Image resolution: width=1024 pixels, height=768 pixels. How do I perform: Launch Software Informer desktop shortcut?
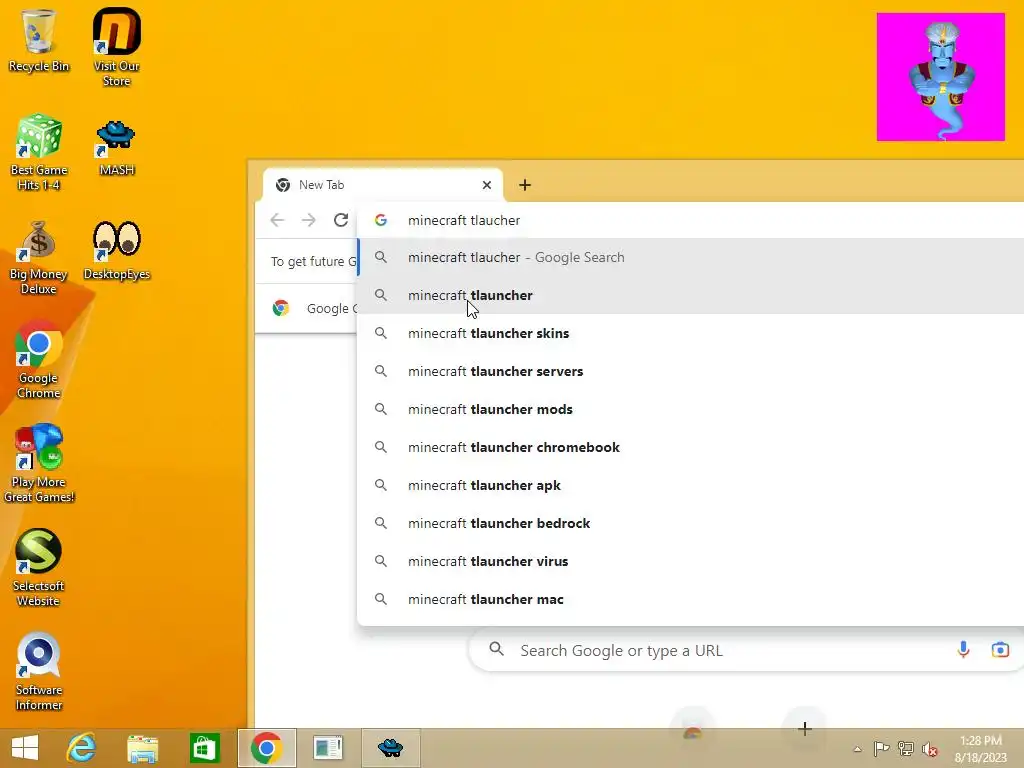point(39,671)
